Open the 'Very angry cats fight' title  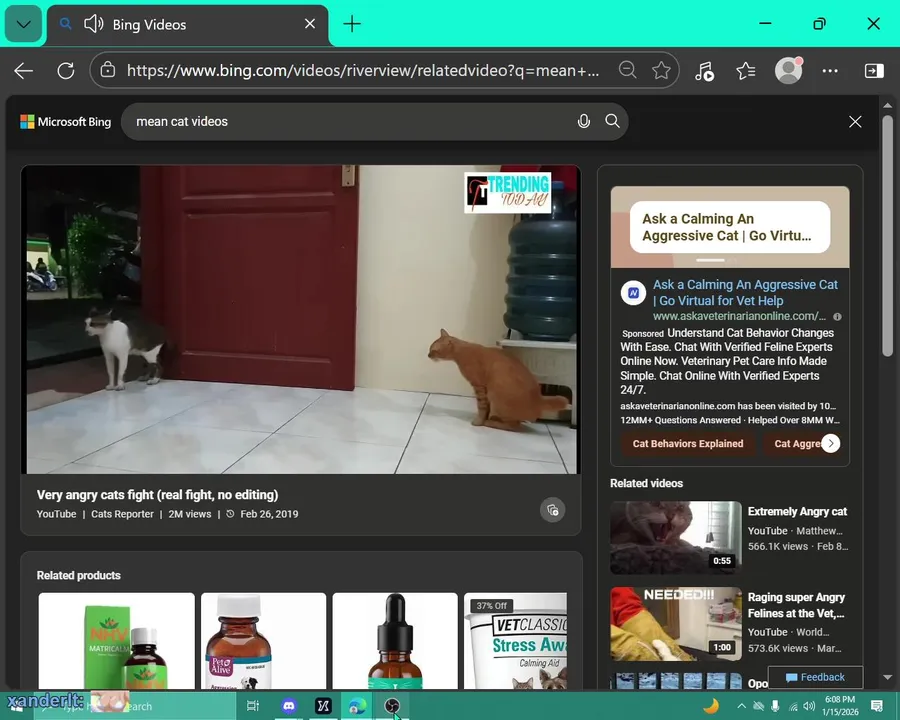(x=157, y=495)
